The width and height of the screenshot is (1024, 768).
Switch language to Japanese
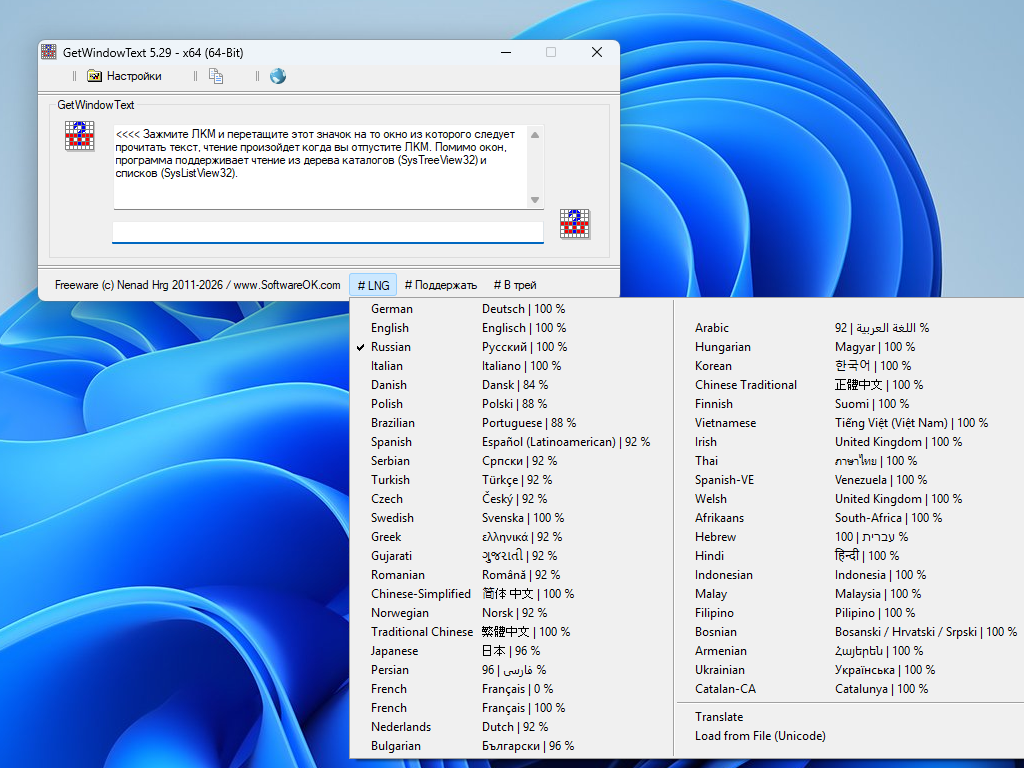(394, 651)
